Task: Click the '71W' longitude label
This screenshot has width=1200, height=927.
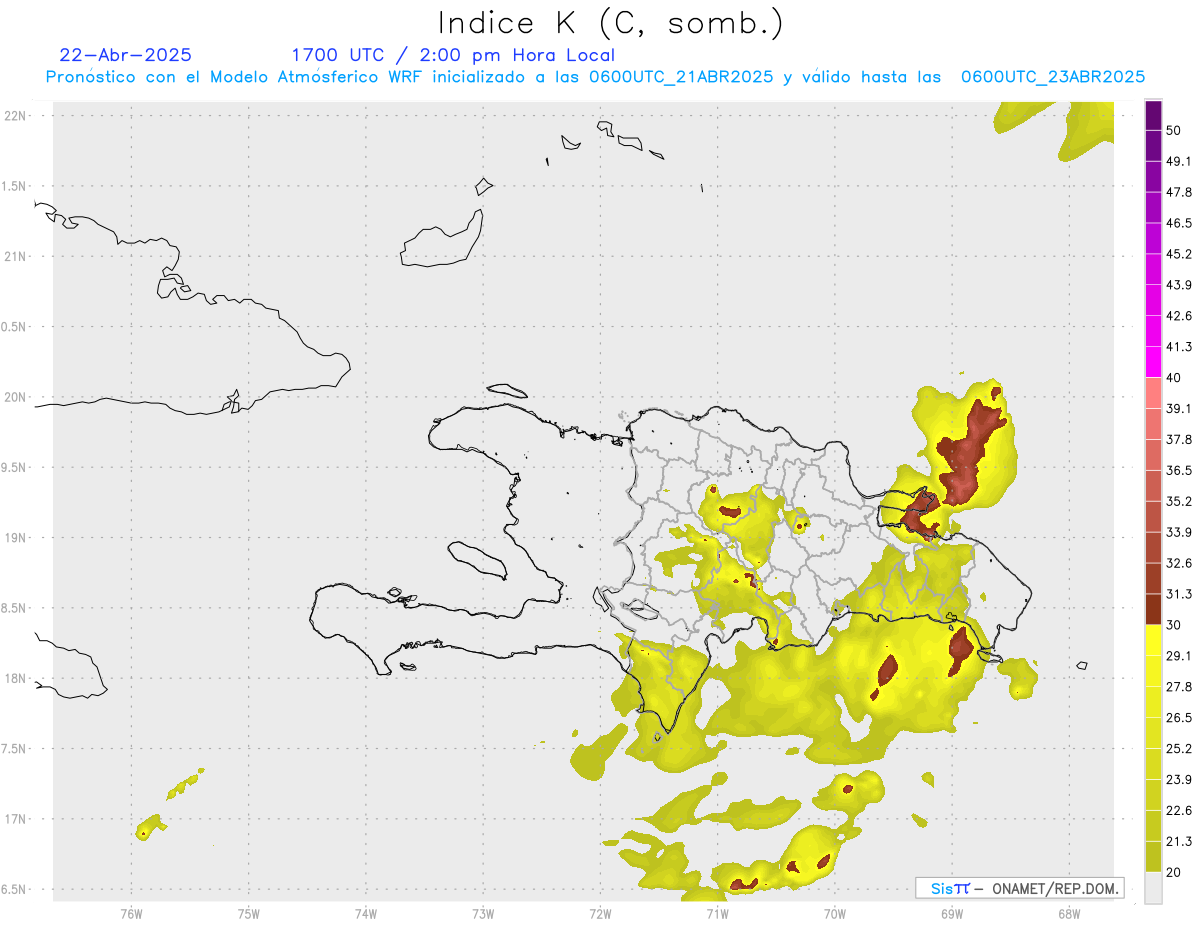Action: [x=717, y=914]
